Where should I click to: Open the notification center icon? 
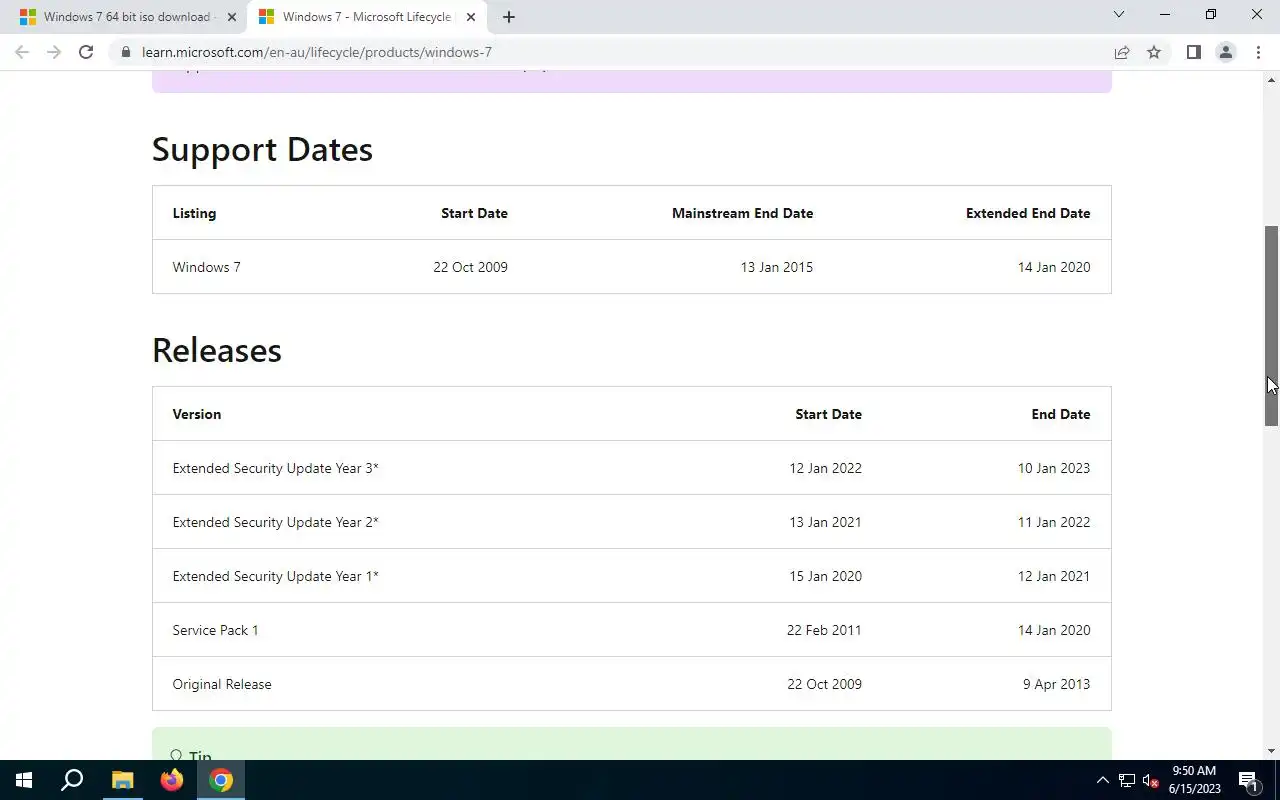coord(1249,780)
